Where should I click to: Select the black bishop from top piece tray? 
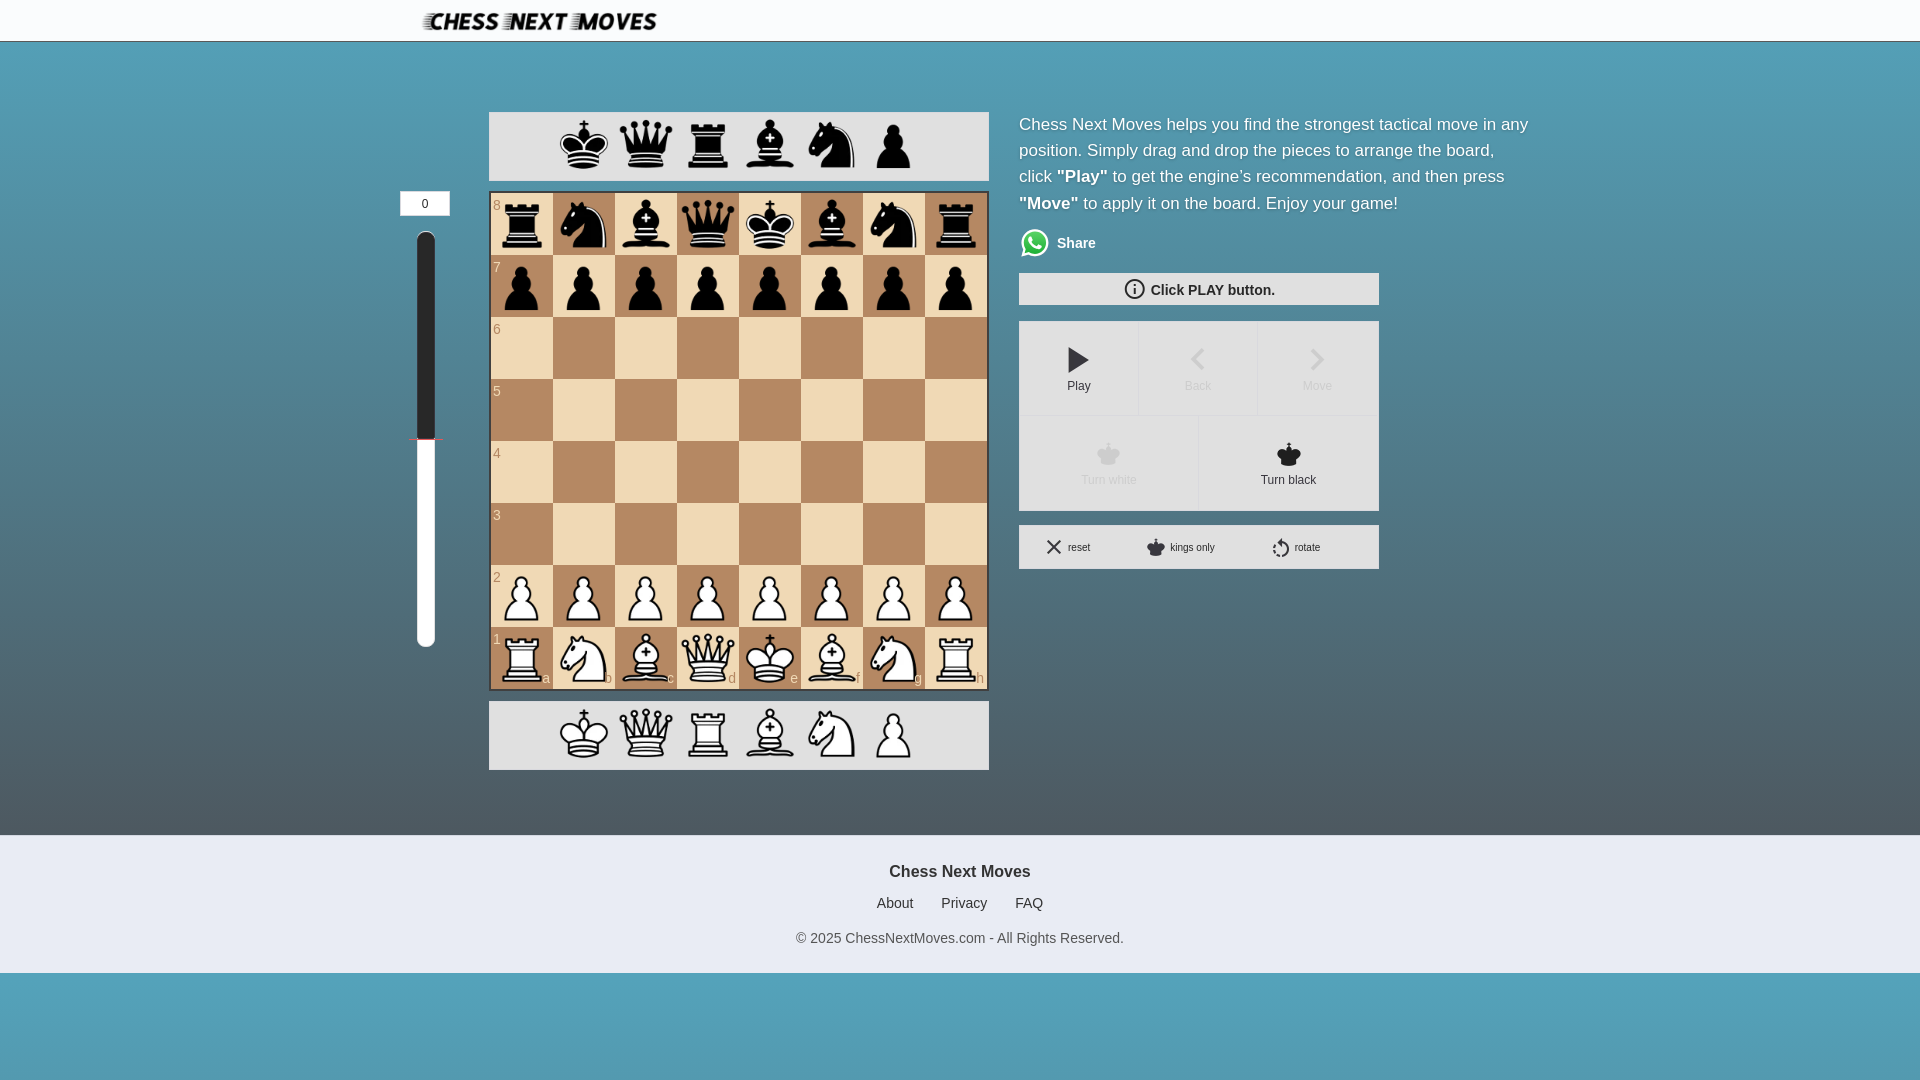click(770, 145)
